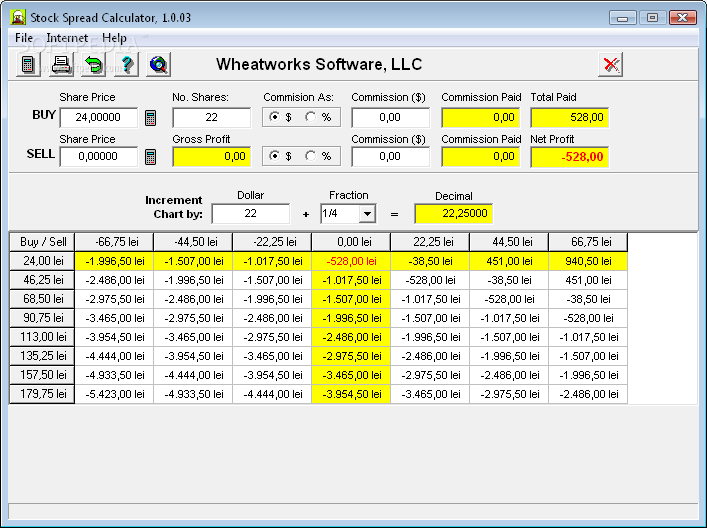Click the red X exit icon
This screenshot has height=528, width=707.
tap(611, 64)
